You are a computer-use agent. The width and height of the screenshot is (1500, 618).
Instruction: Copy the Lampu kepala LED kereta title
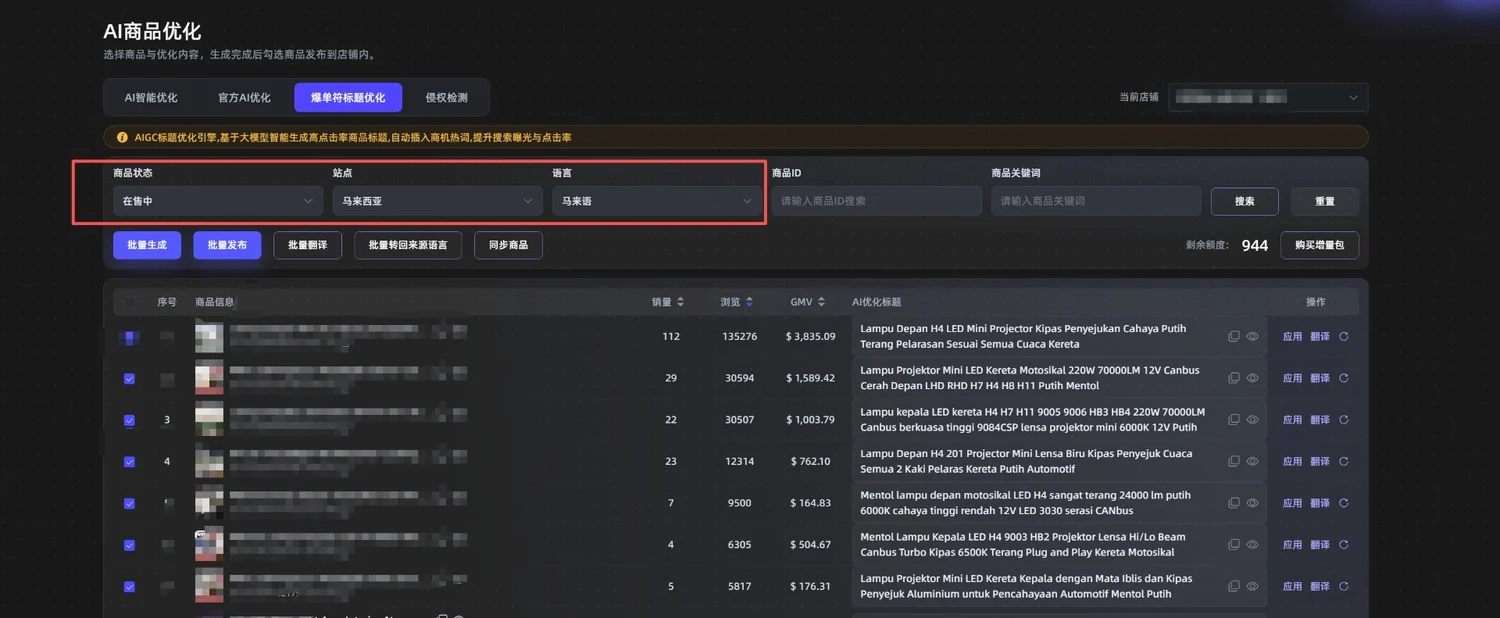1233,420
